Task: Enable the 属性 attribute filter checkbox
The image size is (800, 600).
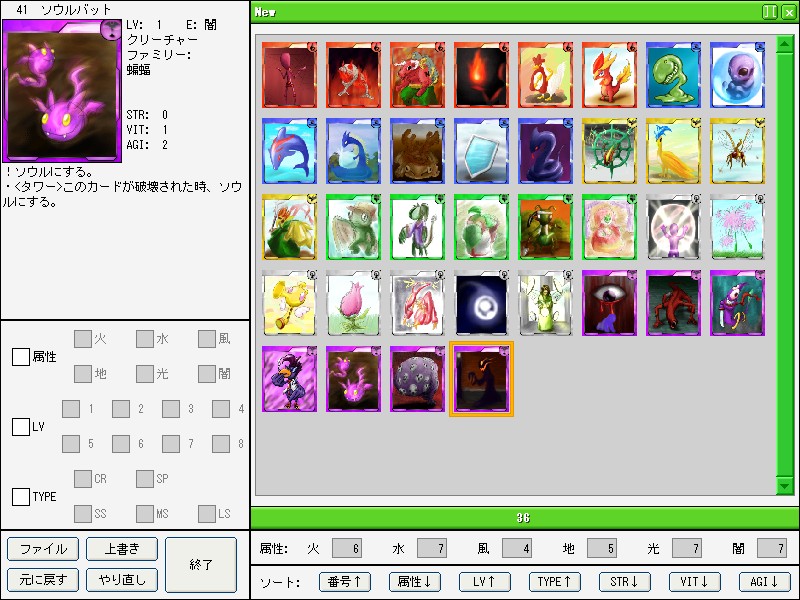Action: click(x=20, y=357)
